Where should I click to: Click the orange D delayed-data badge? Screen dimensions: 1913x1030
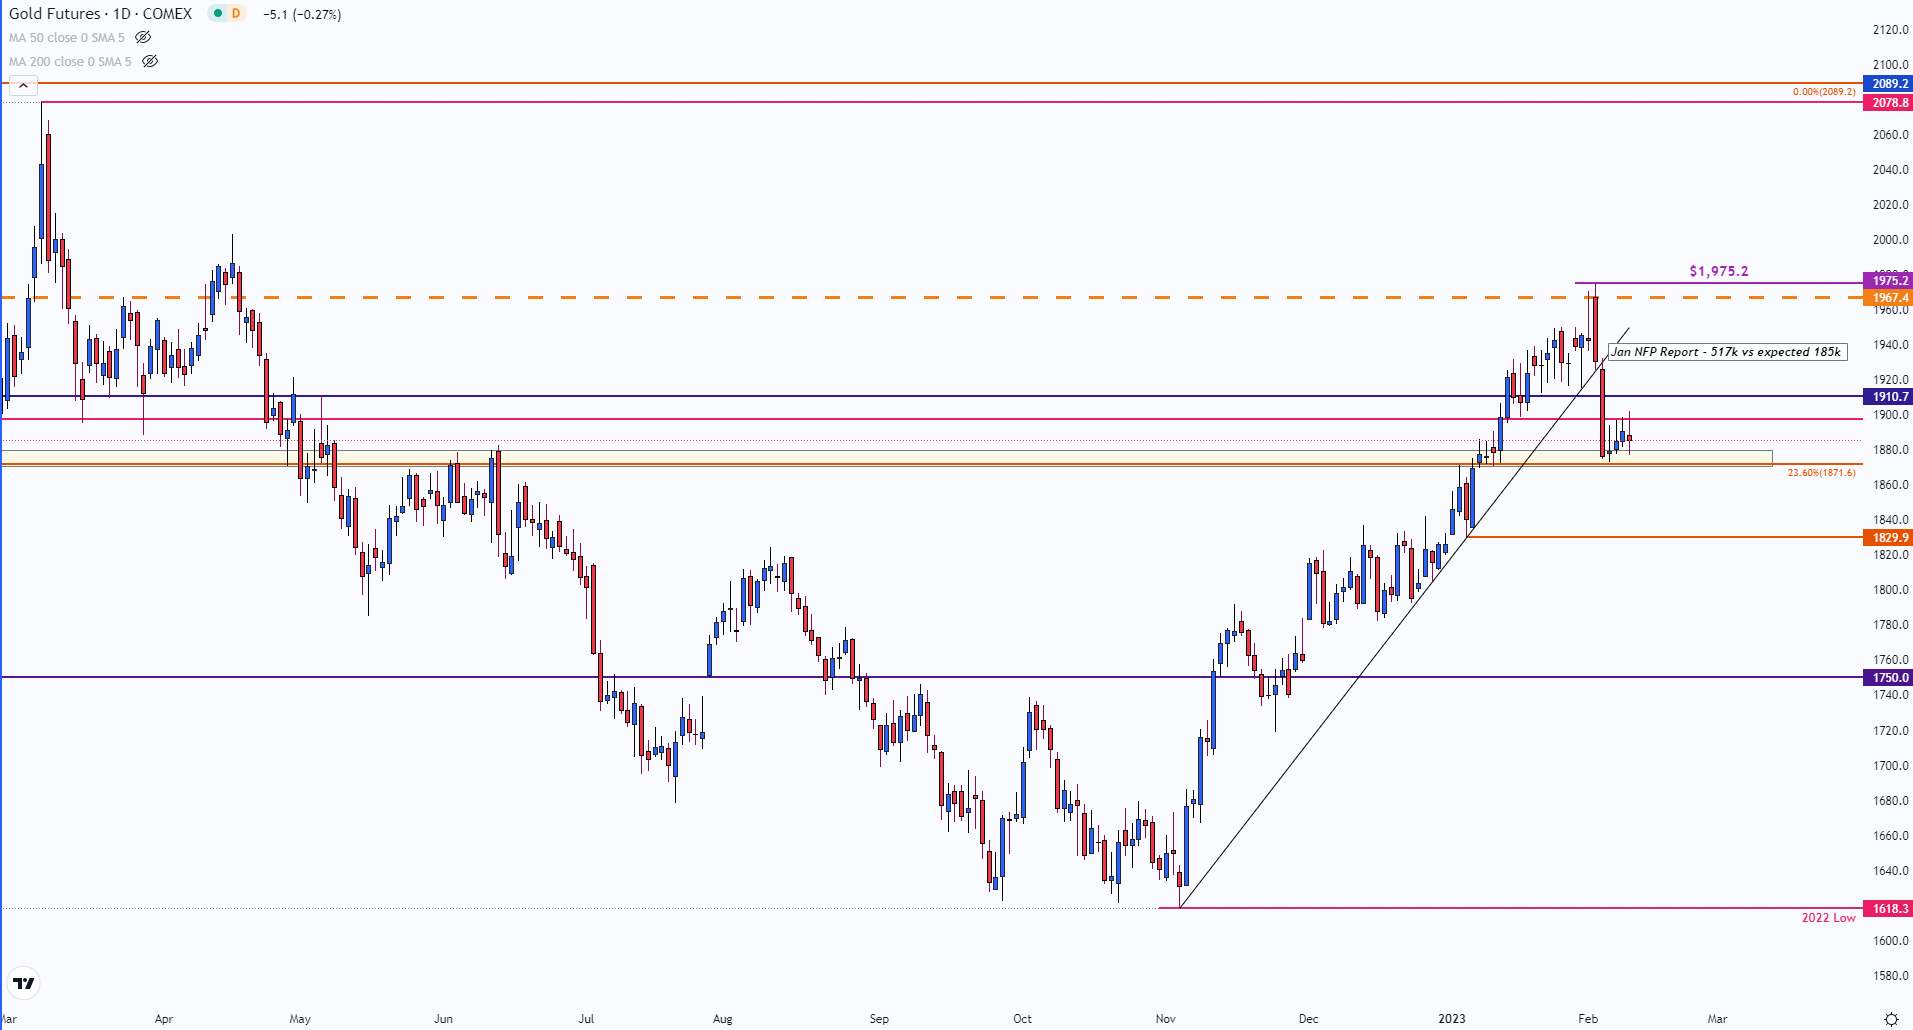[236, 14]
